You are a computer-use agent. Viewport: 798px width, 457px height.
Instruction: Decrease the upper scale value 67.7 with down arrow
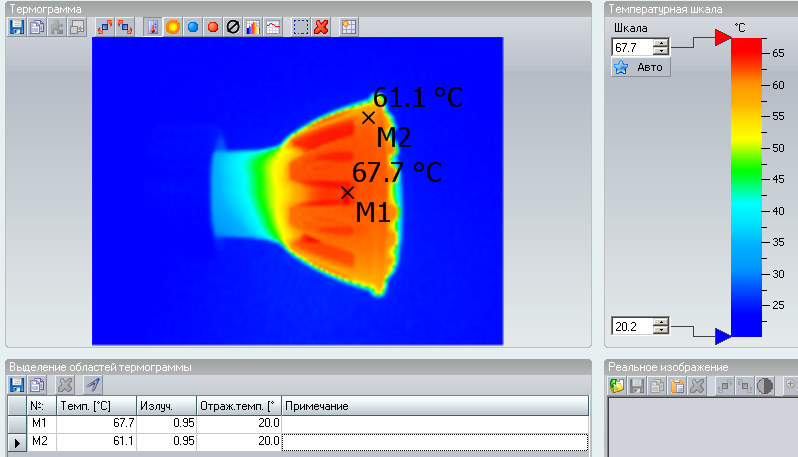(x=661, y=51)
